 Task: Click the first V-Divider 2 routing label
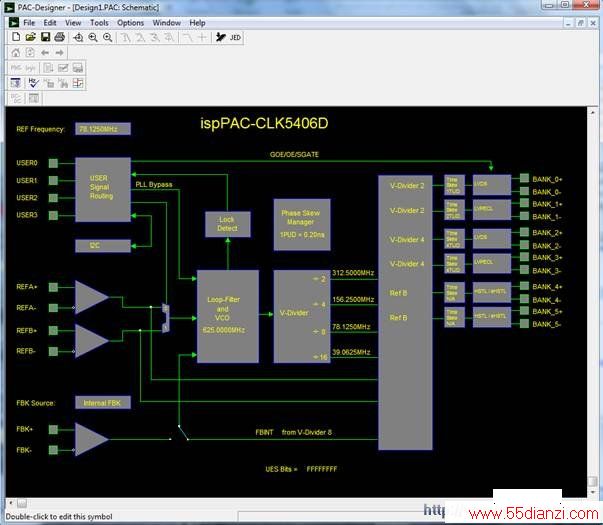tap(407, 186)
